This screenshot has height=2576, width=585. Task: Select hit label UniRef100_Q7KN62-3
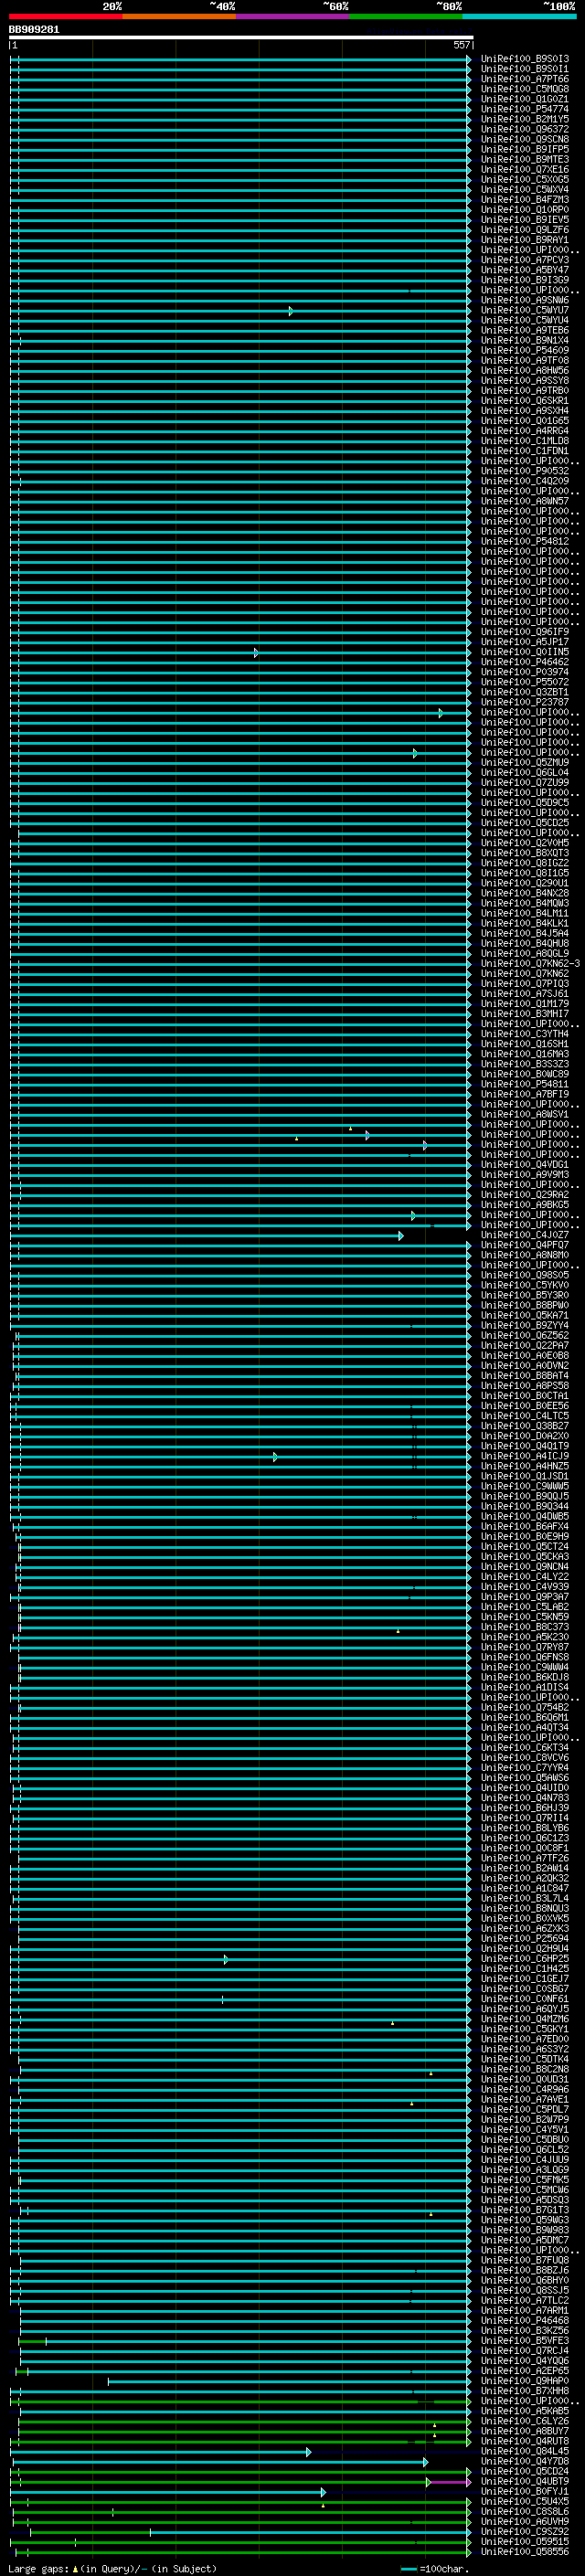530,964
